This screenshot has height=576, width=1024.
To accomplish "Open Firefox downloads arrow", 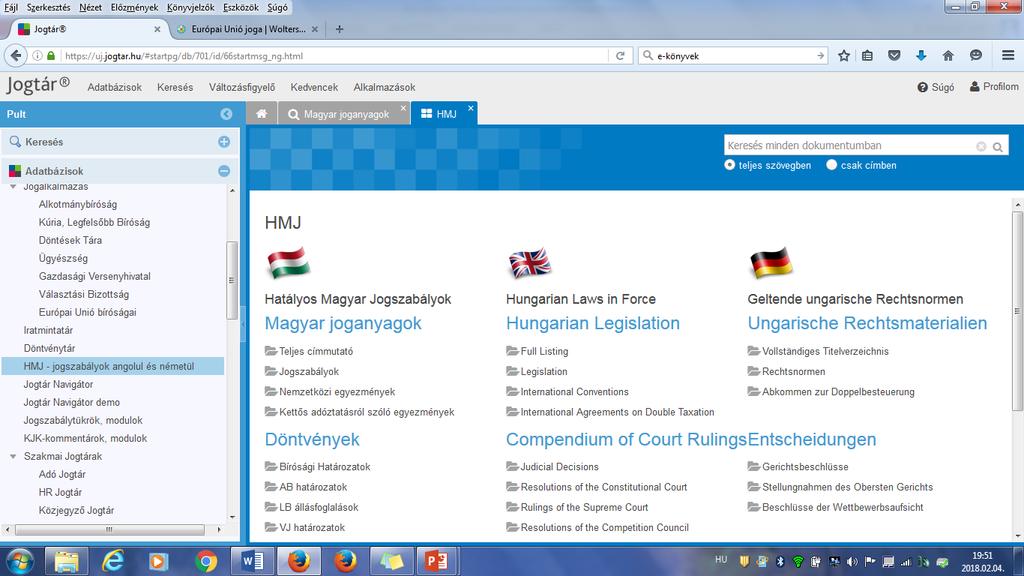I will [921, 56].
